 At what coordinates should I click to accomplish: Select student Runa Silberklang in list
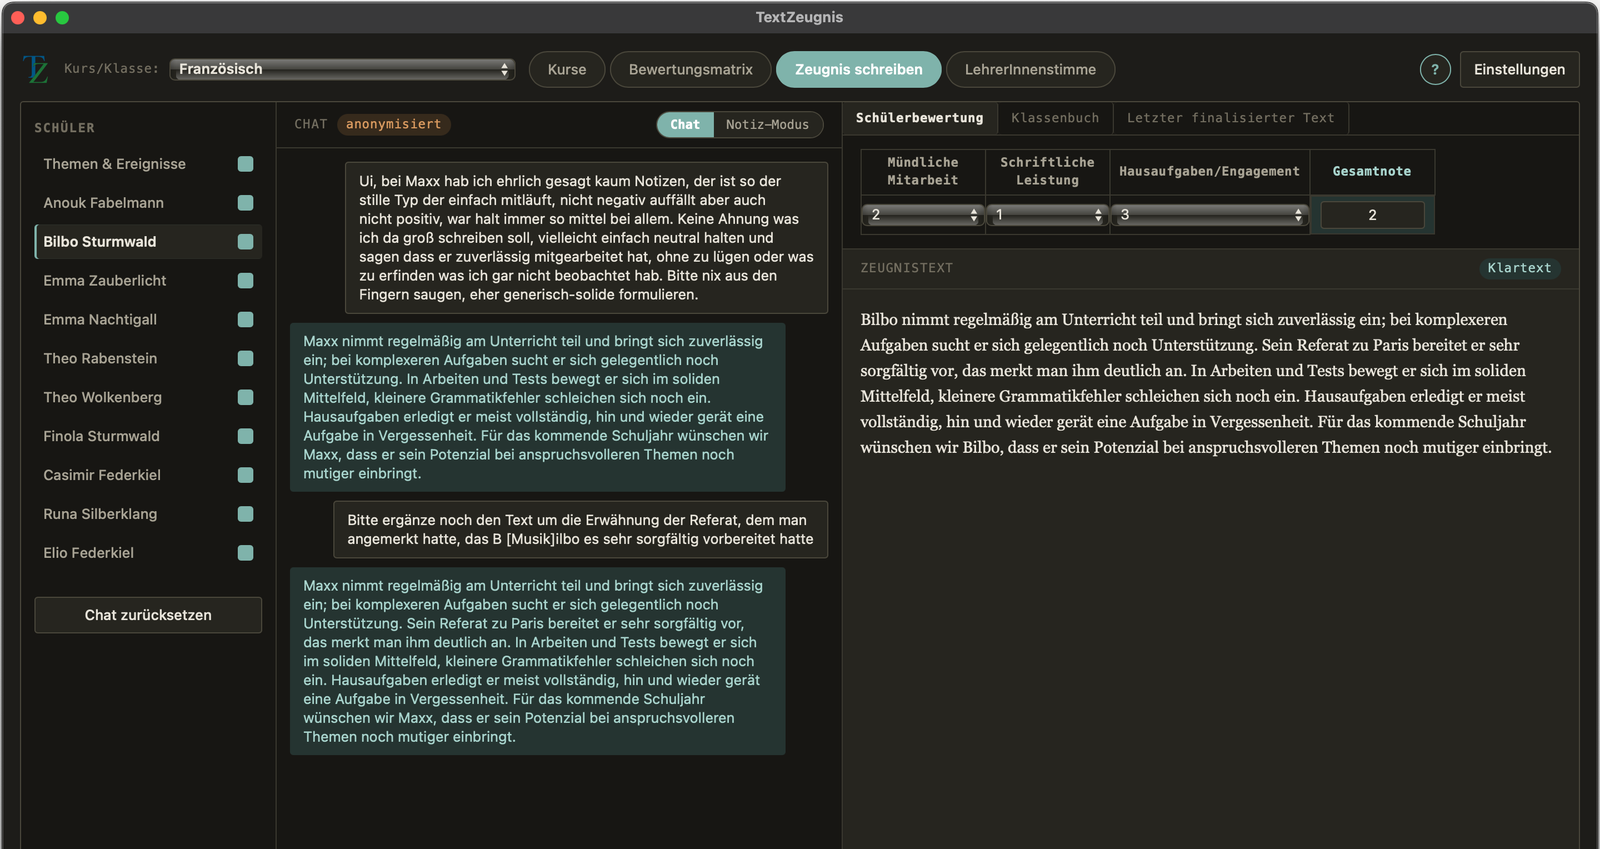coord(148,514)
